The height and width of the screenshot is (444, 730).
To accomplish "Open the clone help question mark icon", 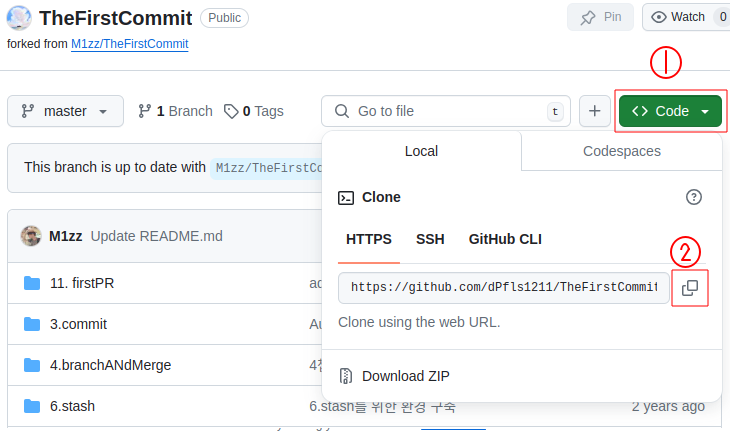I will click(x=694, y=197).
